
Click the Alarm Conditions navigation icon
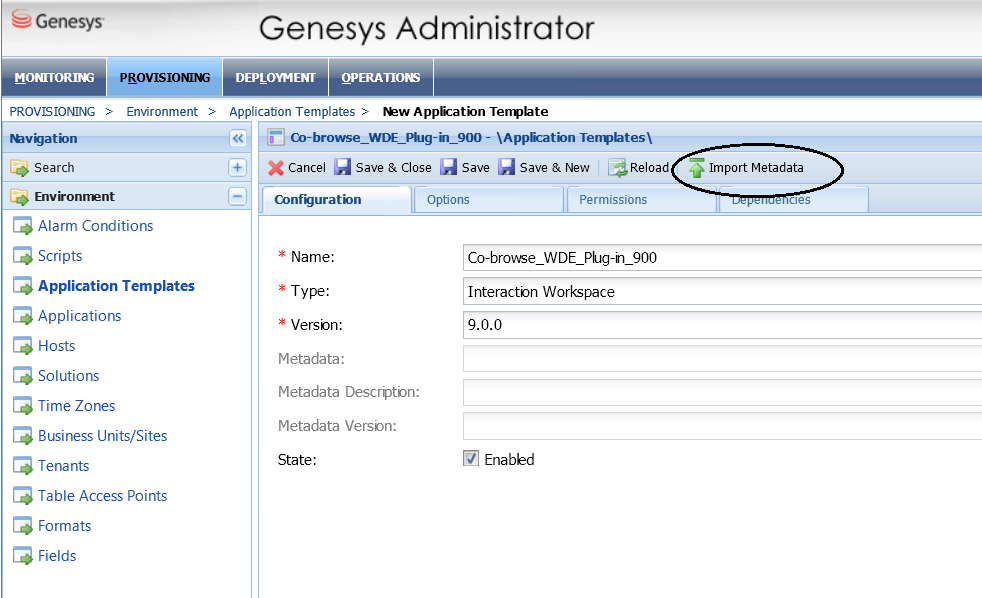point(22,226)
